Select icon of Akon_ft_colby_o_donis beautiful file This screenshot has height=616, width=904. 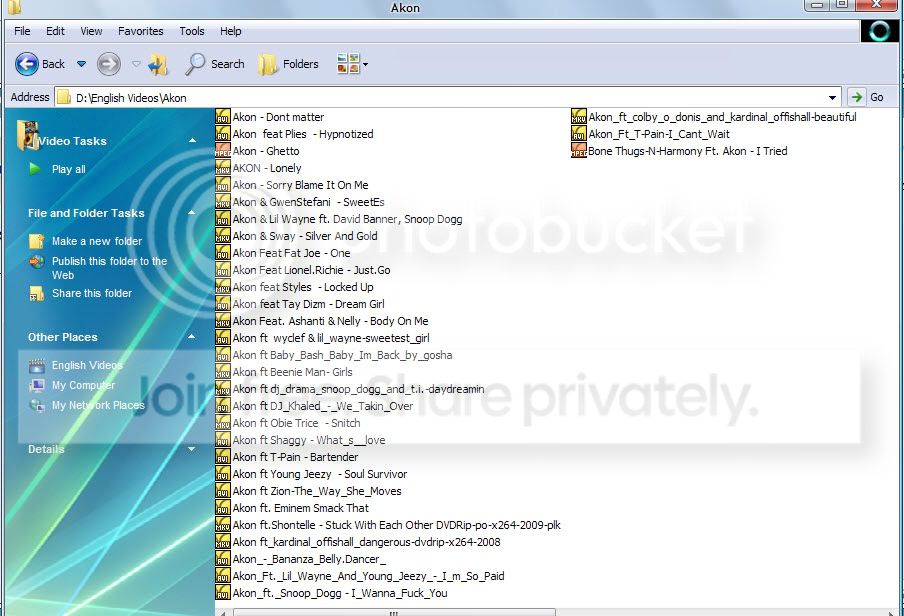(579, 117)
